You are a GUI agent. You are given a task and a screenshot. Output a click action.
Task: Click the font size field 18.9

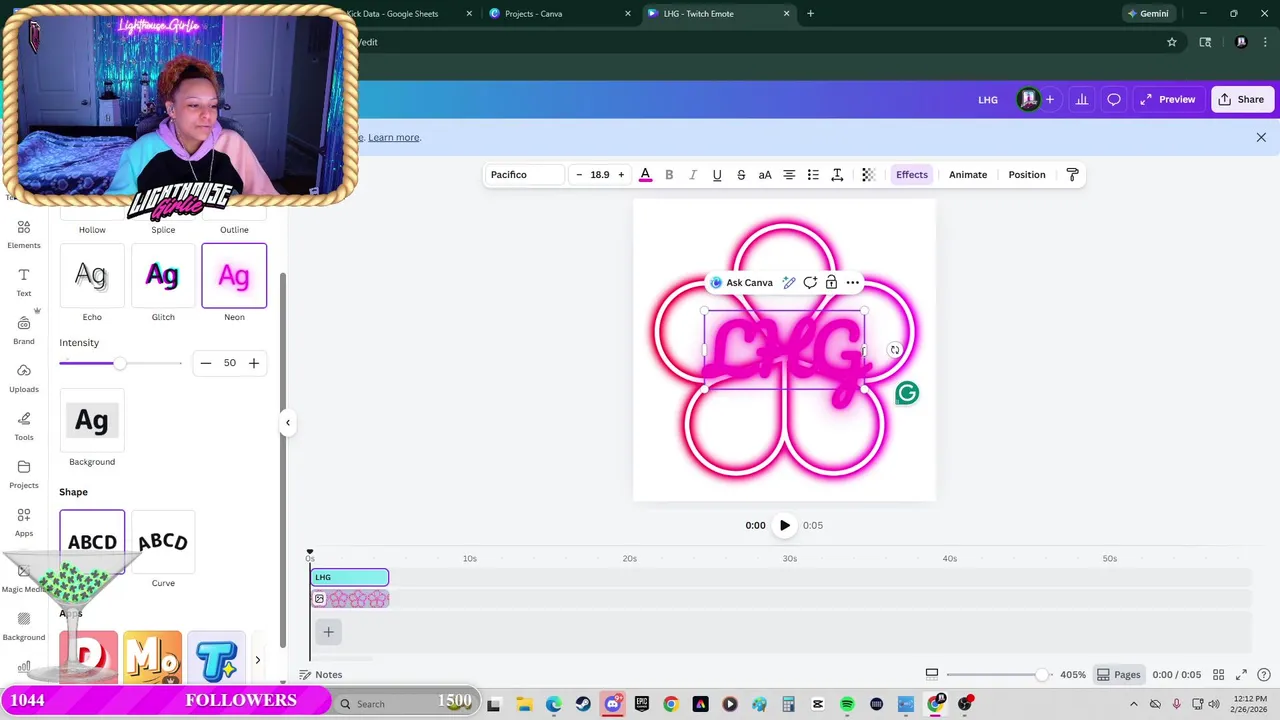(600, 175)
